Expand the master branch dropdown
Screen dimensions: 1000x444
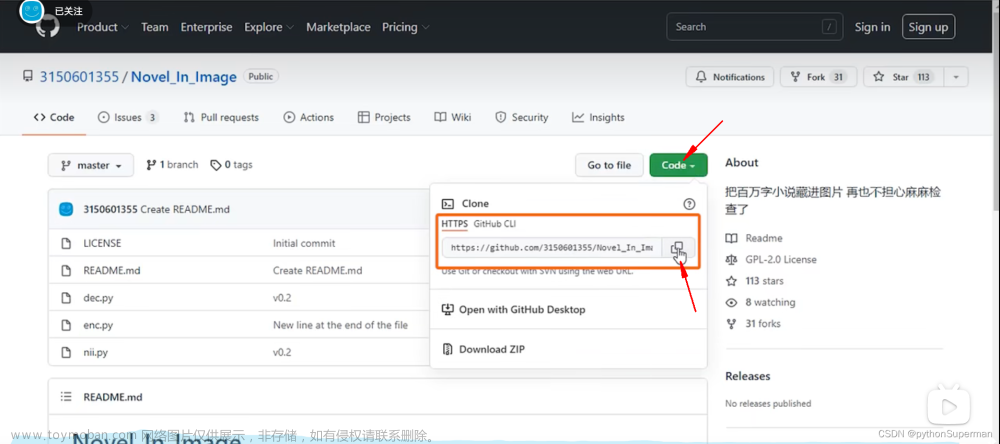(x=91, y=165)
